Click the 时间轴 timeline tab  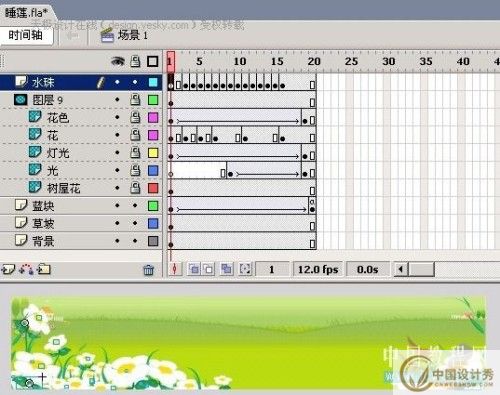26,35
